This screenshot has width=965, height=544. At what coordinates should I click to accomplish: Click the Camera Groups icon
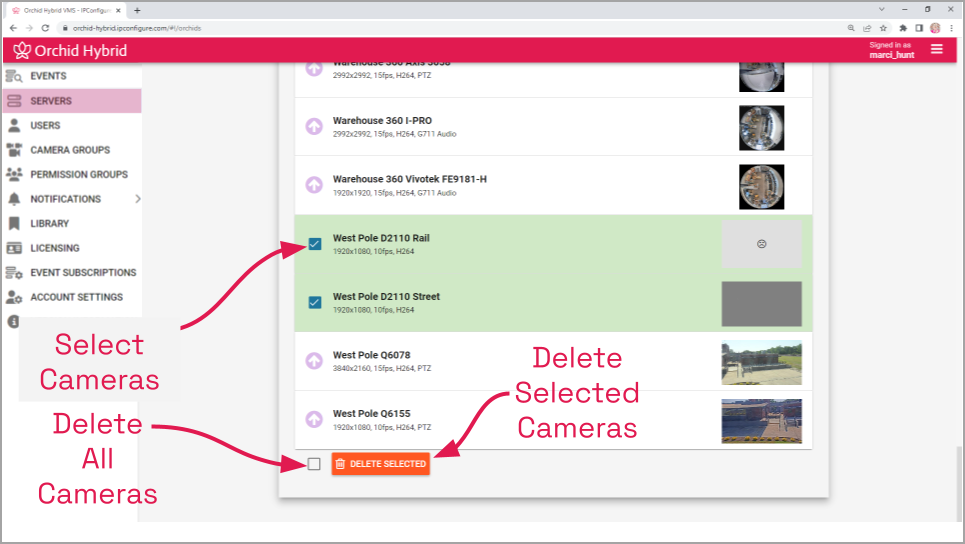(x=14, y=150)
